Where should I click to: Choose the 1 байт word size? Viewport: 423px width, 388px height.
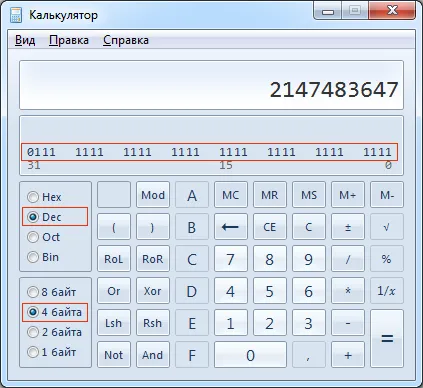[x=51, y=352]
